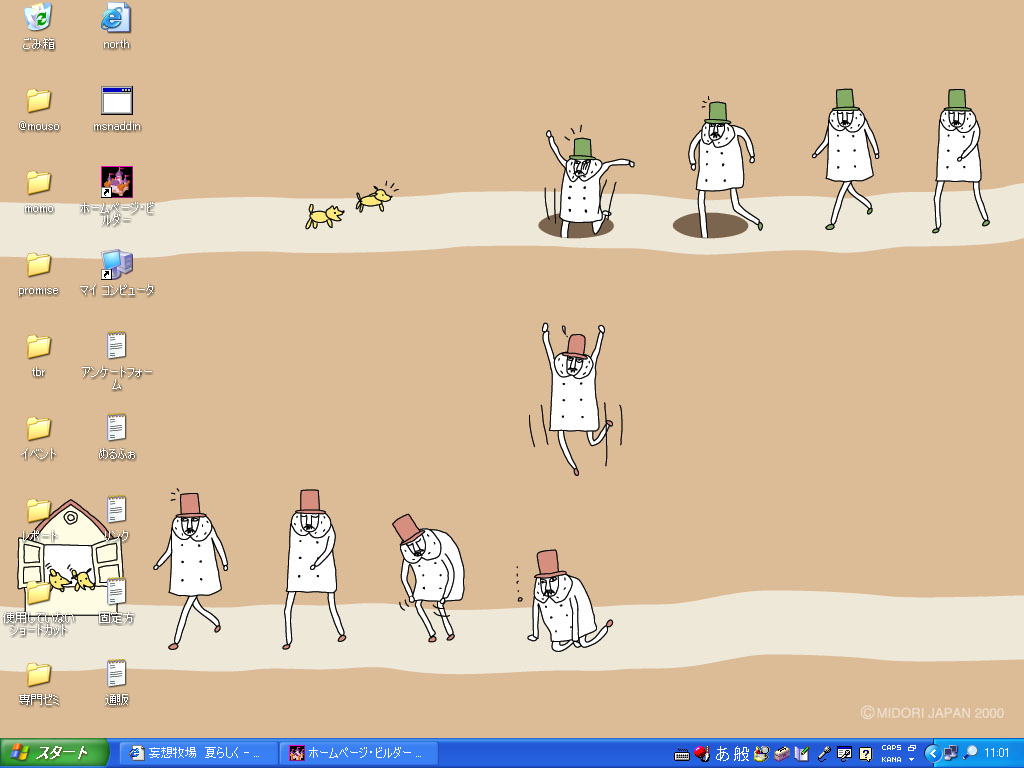Select the promise folder
Viewport: 1024px width, 768px height.
[x=39, y=274]
